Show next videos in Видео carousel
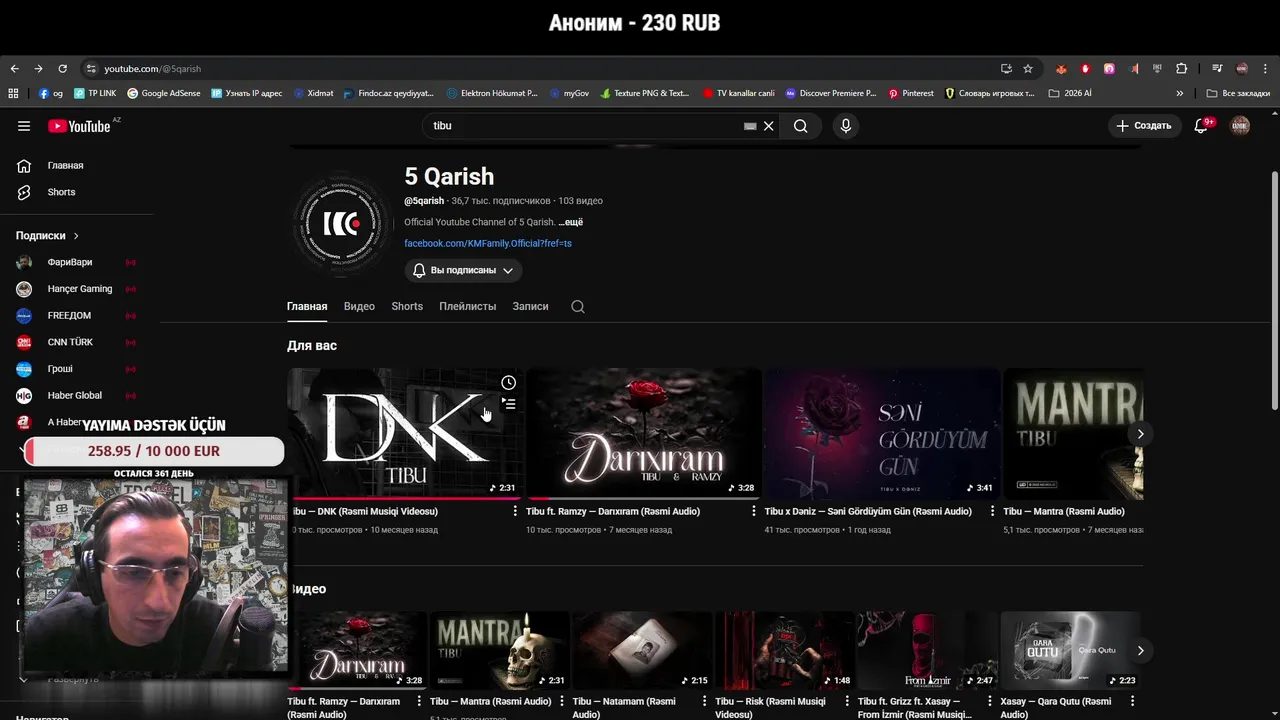Screen dimensions: 1280x720 [x=1140, y=651]
